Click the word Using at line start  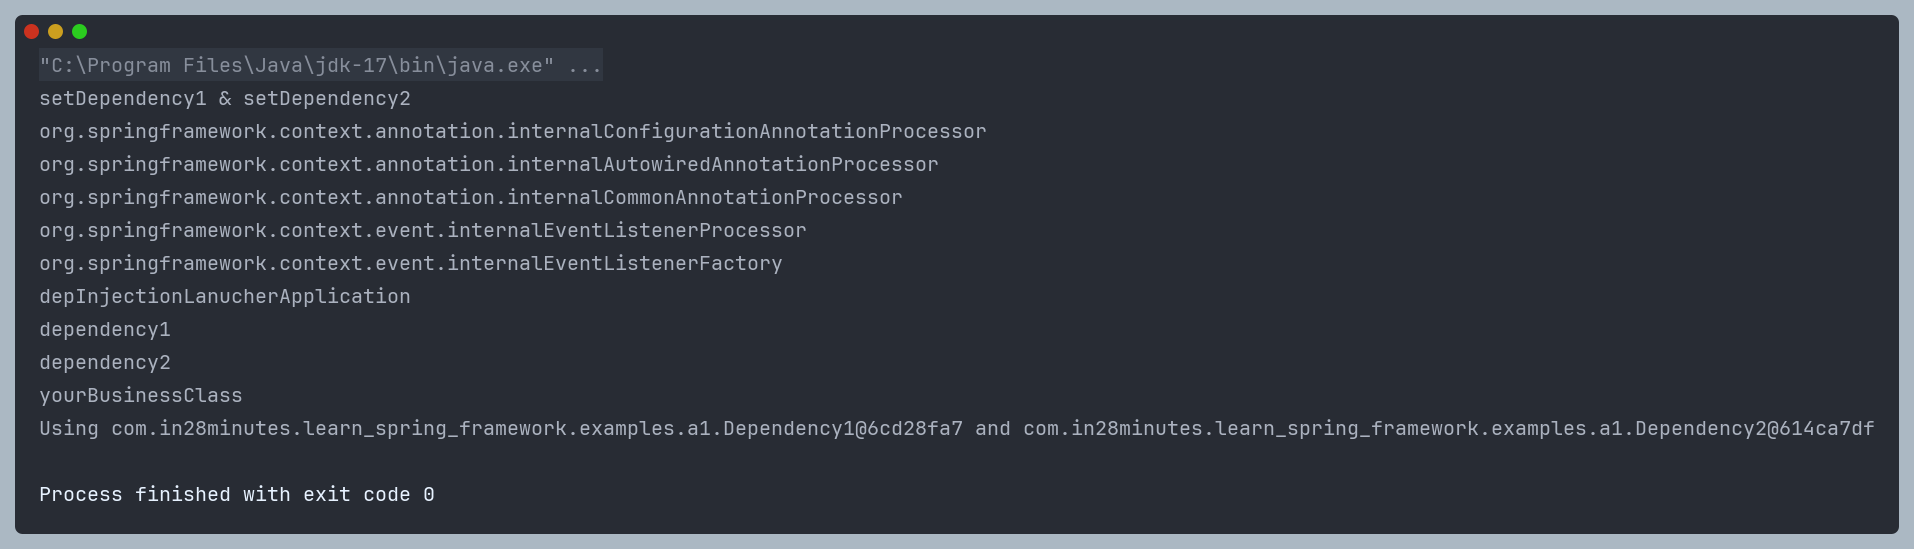coord(69,429)
